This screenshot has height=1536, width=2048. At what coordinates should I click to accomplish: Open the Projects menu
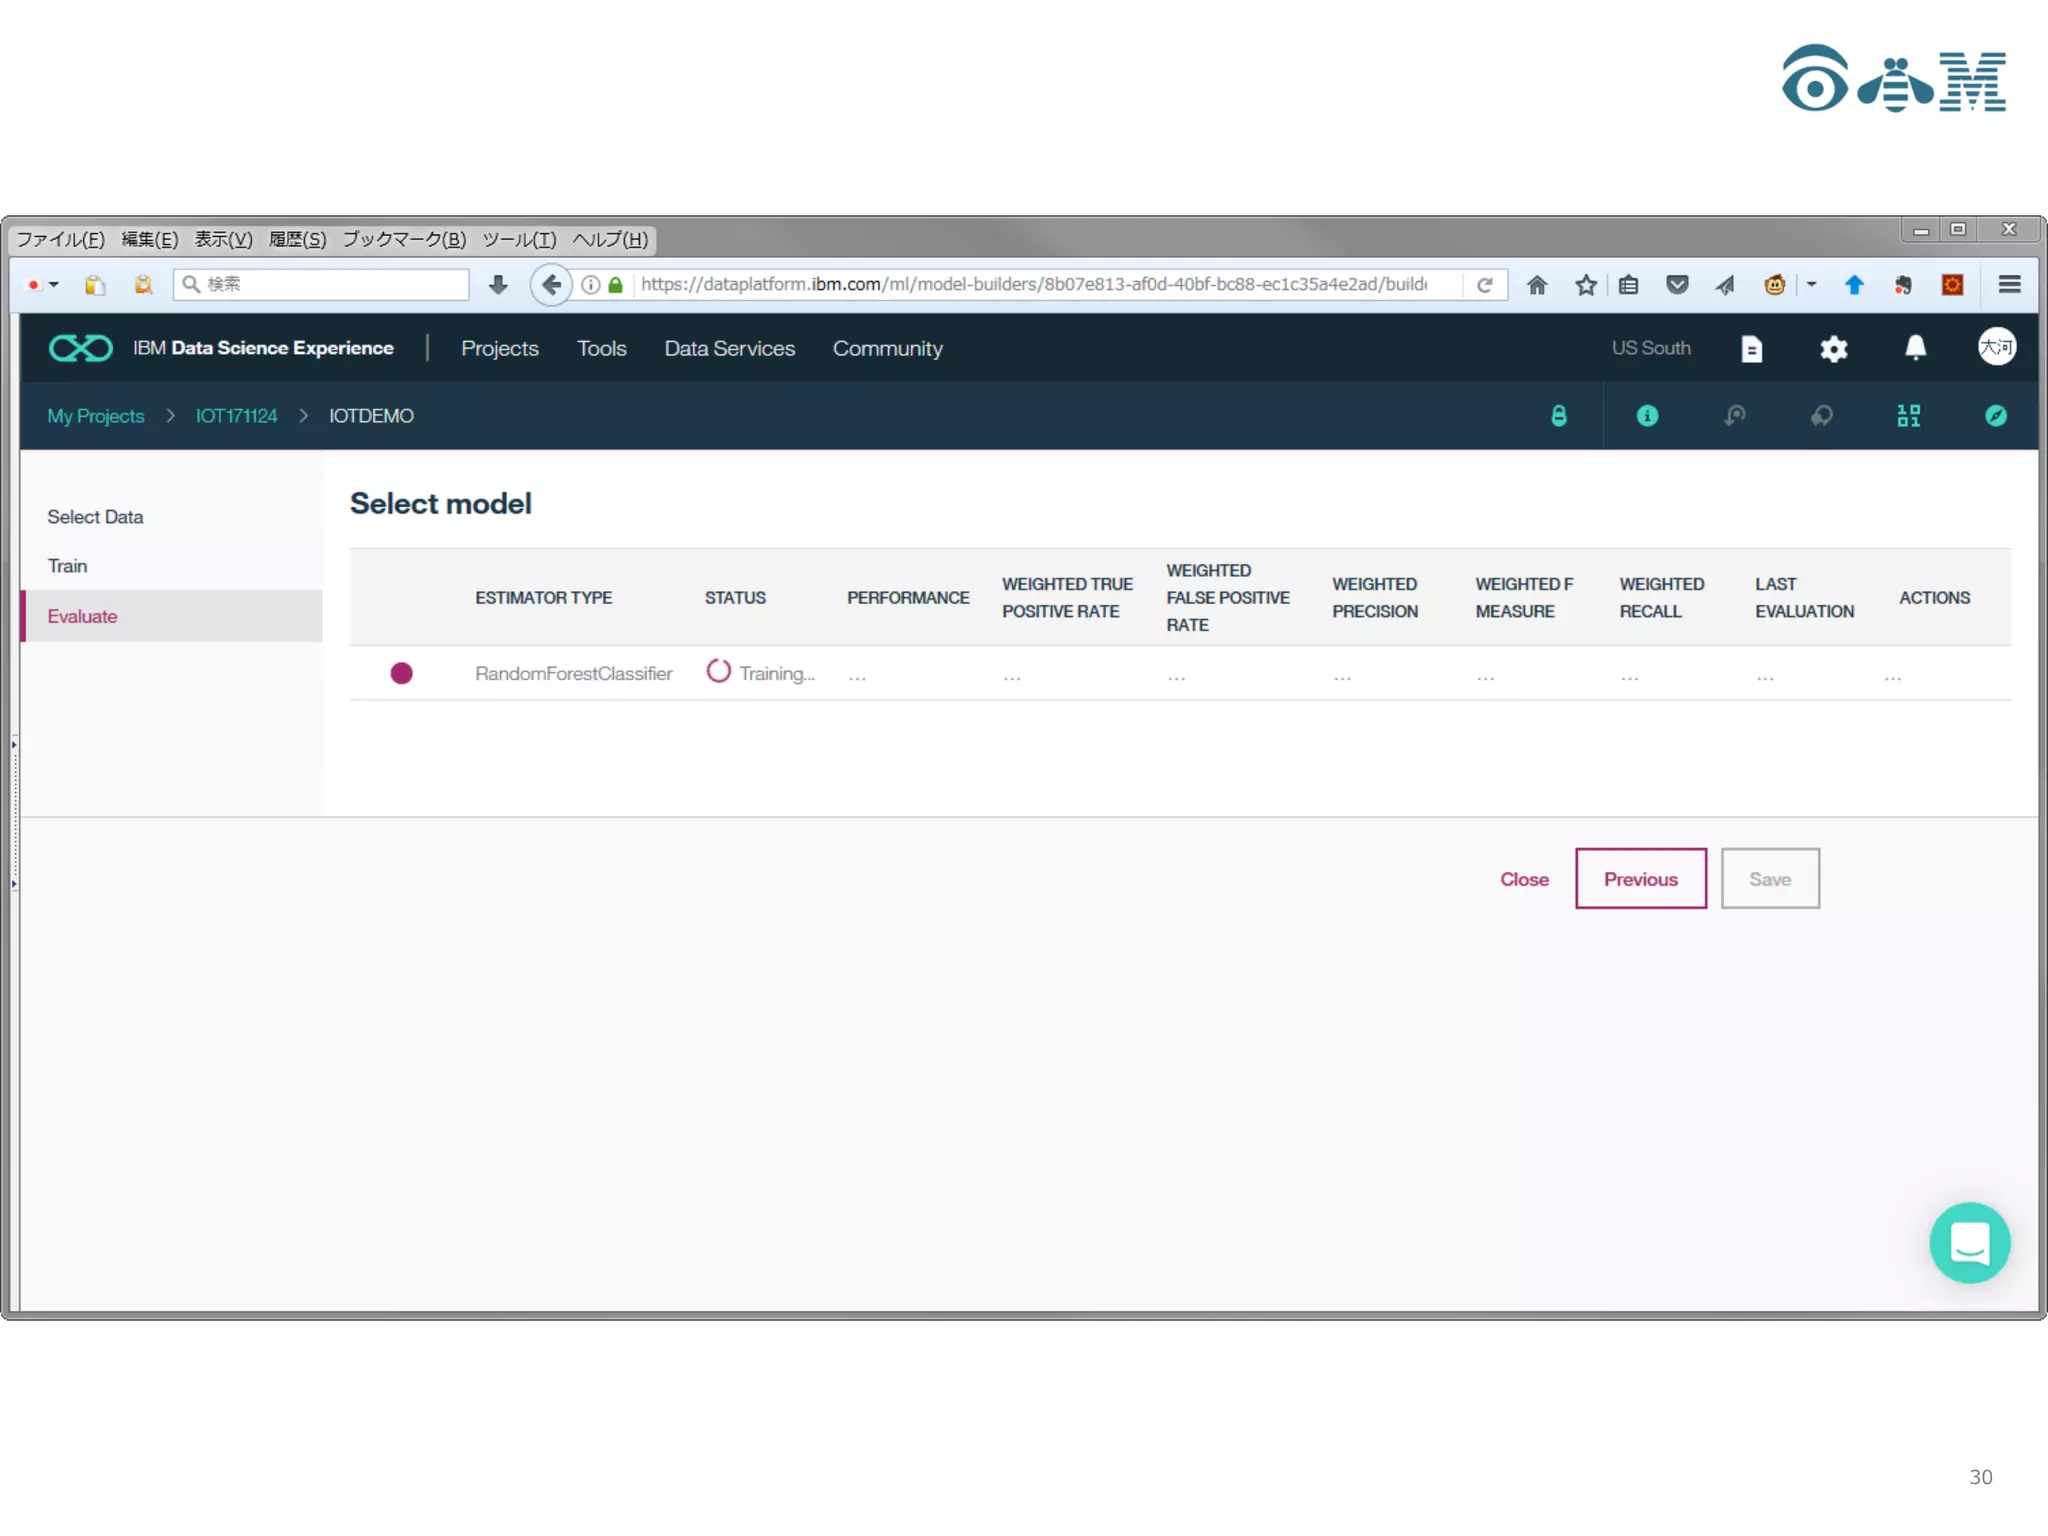coord(499,348)
